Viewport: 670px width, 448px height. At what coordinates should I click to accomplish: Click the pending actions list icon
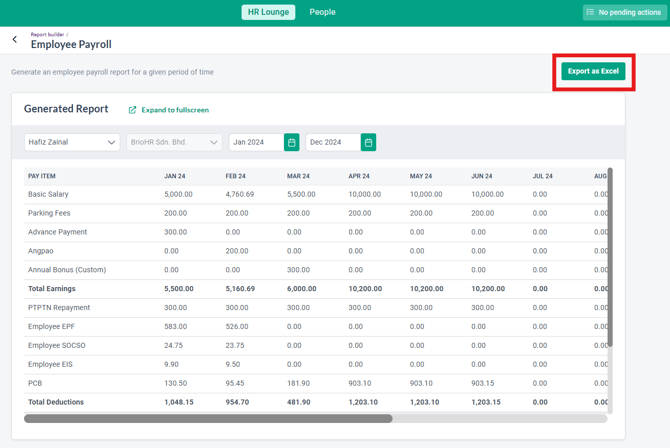[591, 13]
